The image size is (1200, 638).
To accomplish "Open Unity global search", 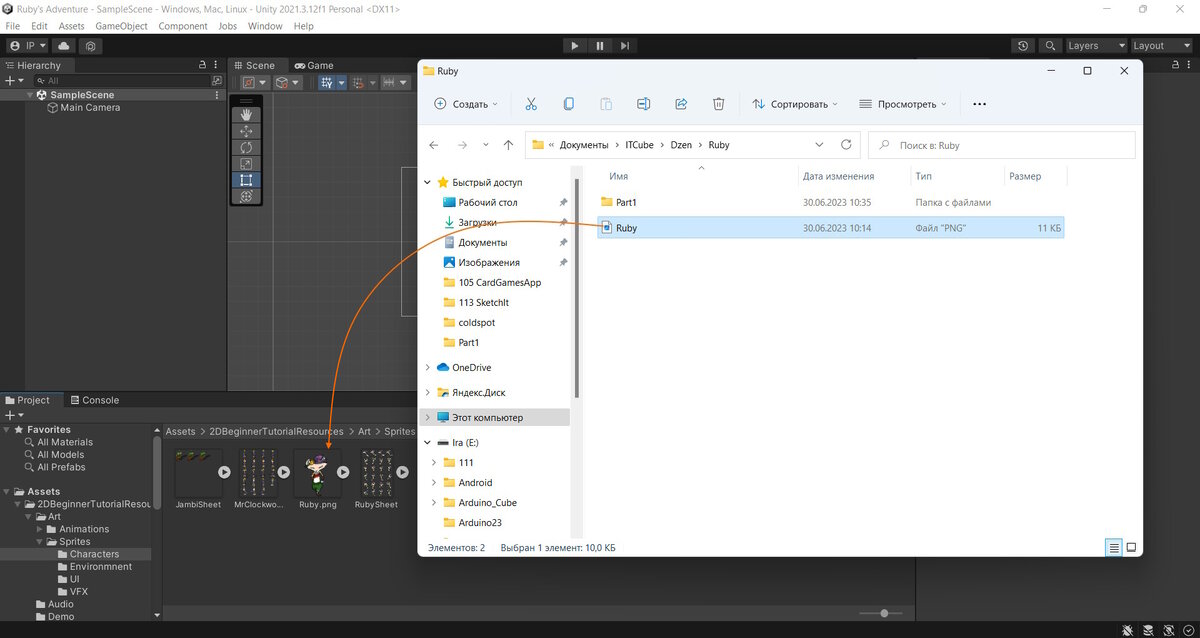I will (1049, 46).
